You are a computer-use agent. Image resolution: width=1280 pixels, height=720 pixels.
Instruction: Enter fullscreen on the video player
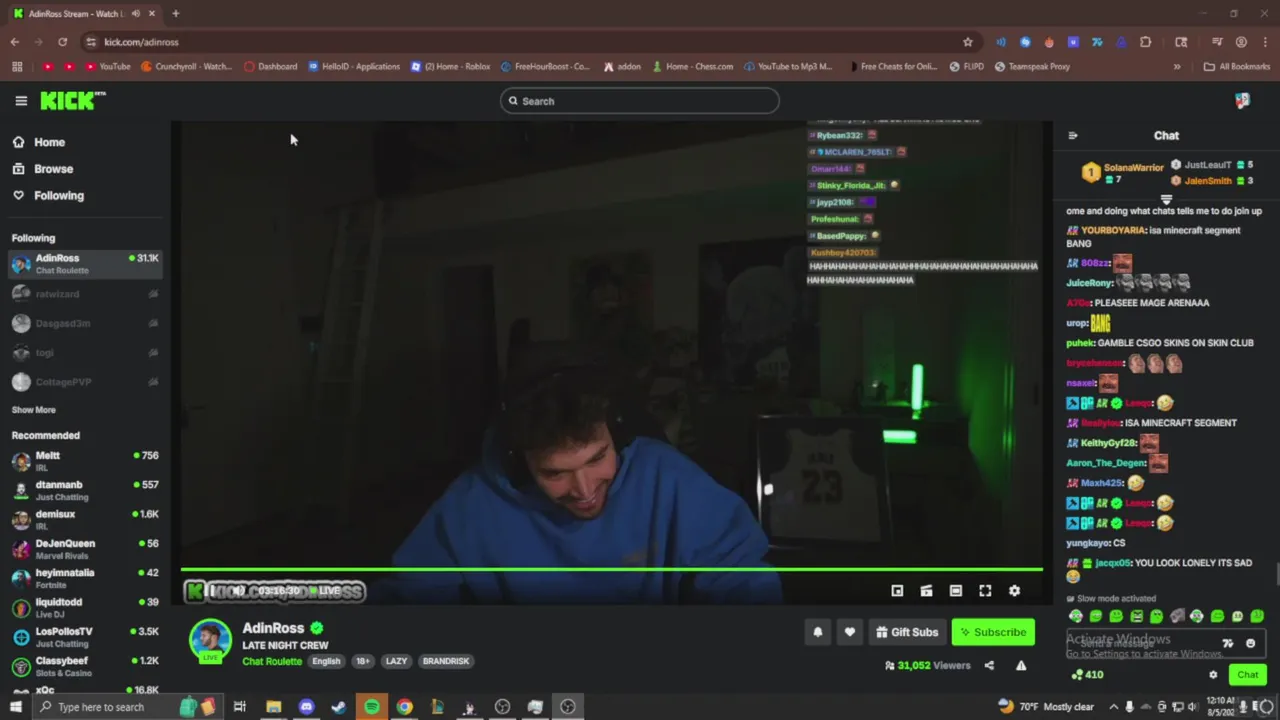pos(985,591)
